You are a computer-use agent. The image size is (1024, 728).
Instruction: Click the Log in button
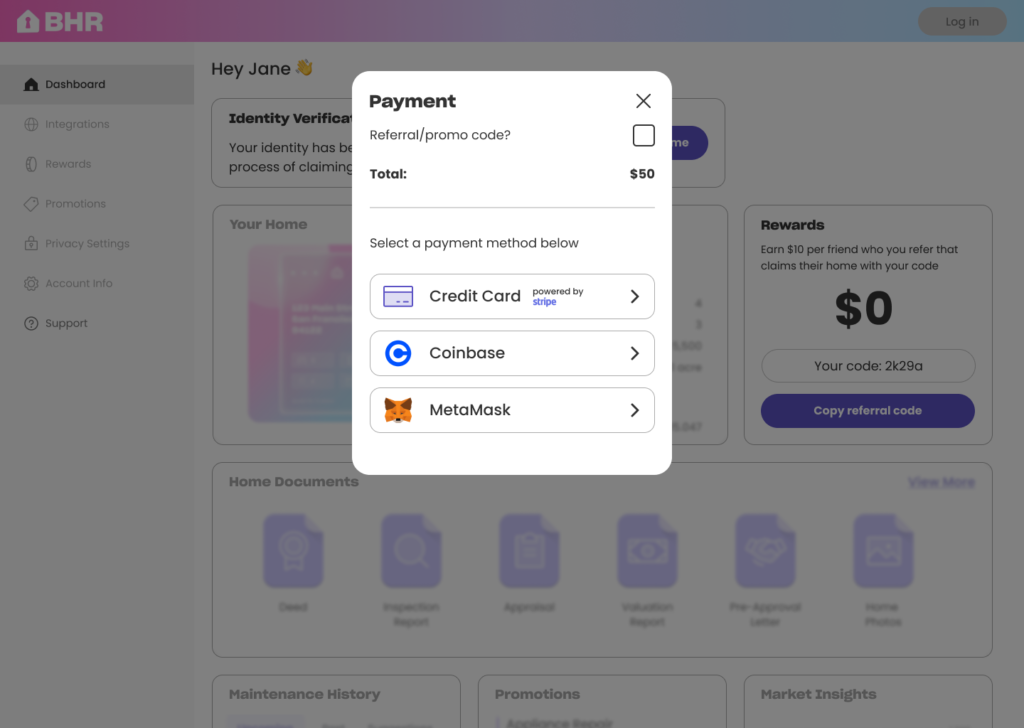[x=962, y=22]
